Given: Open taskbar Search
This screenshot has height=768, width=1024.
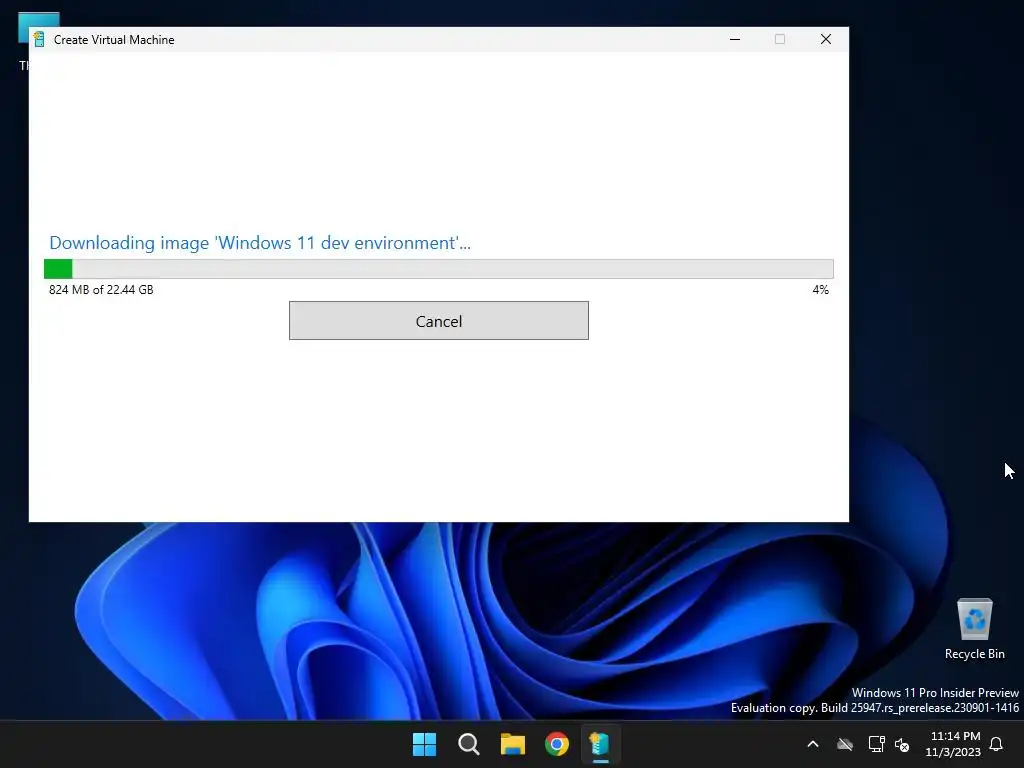Looking at the screenshot, I should 469,744.
